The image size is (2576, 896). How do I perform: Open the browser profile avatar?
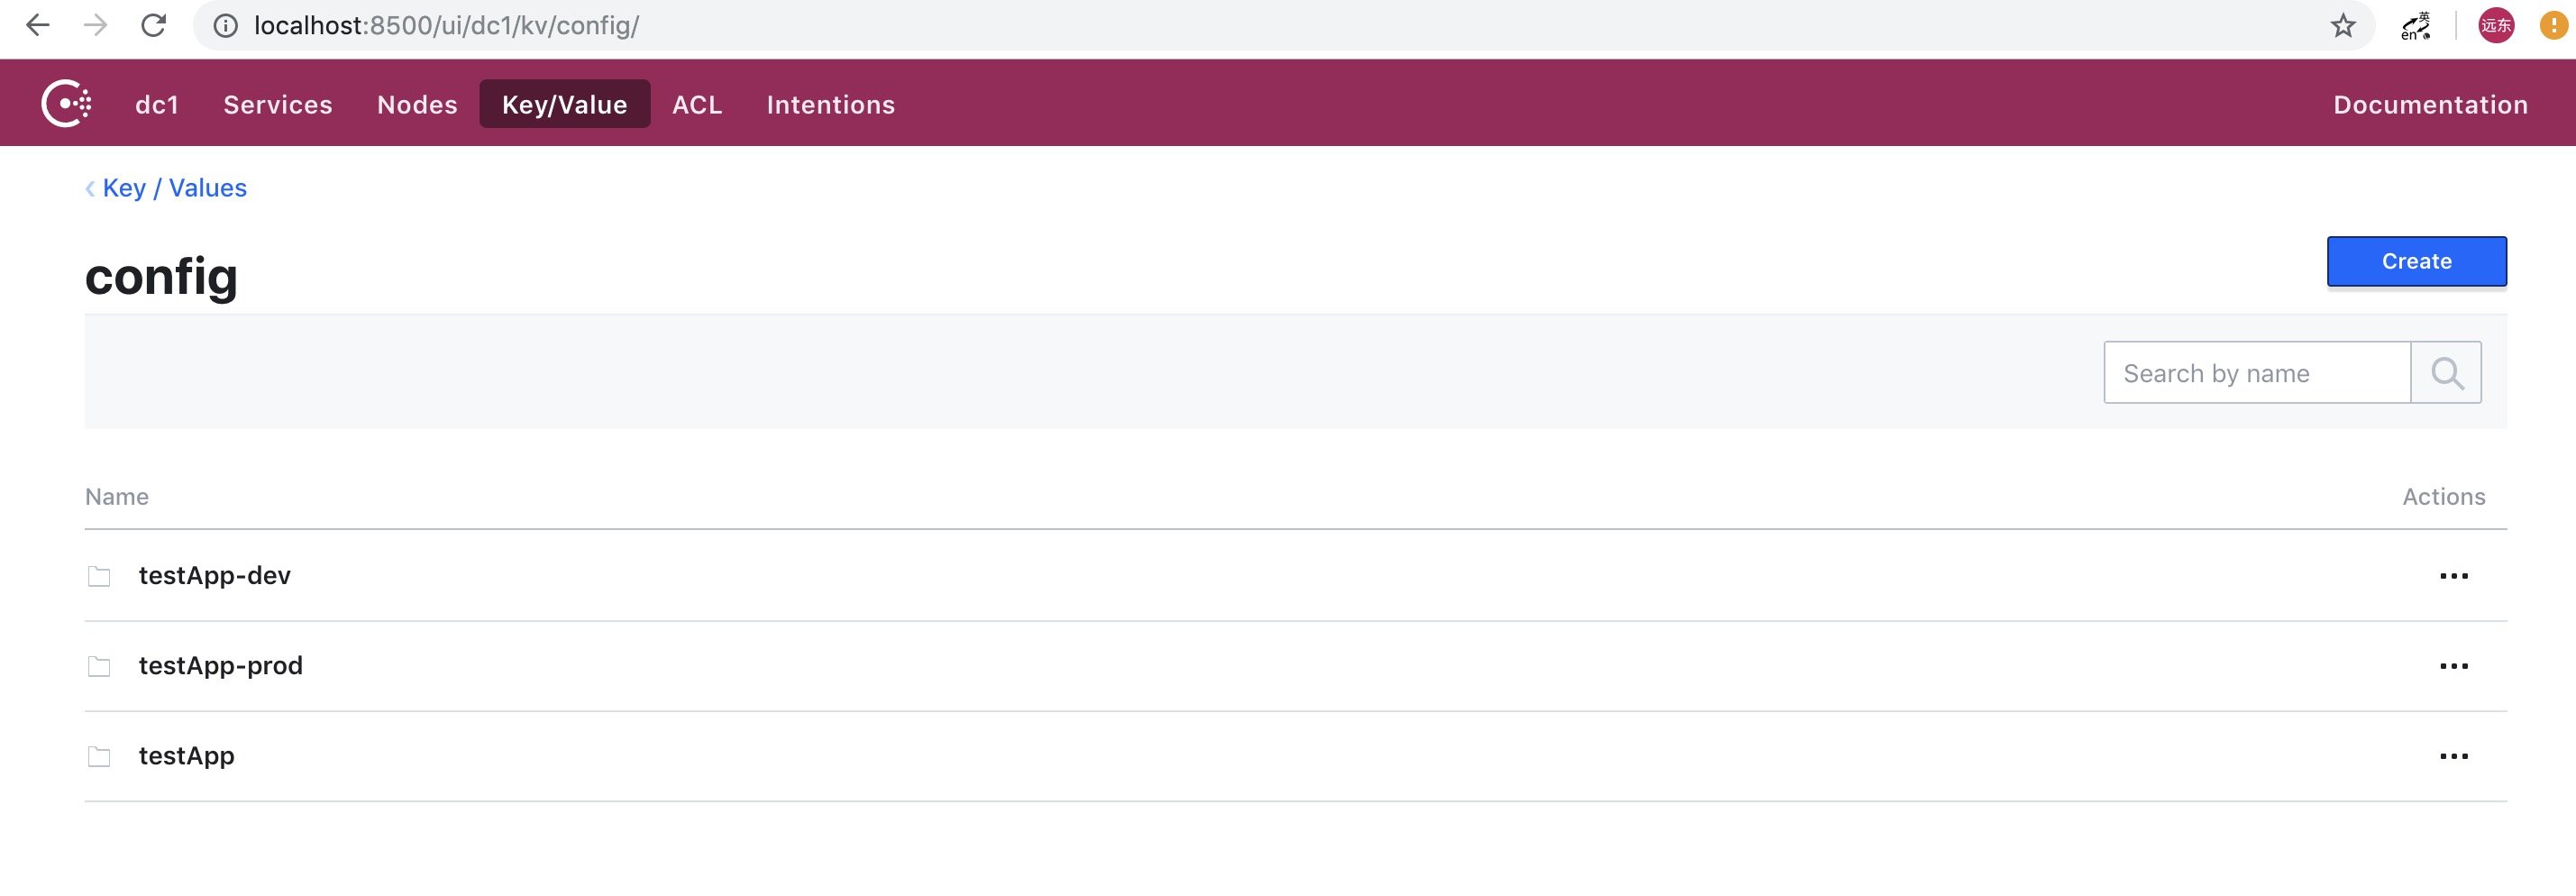pyautogui.click(x=2495, y=25)
